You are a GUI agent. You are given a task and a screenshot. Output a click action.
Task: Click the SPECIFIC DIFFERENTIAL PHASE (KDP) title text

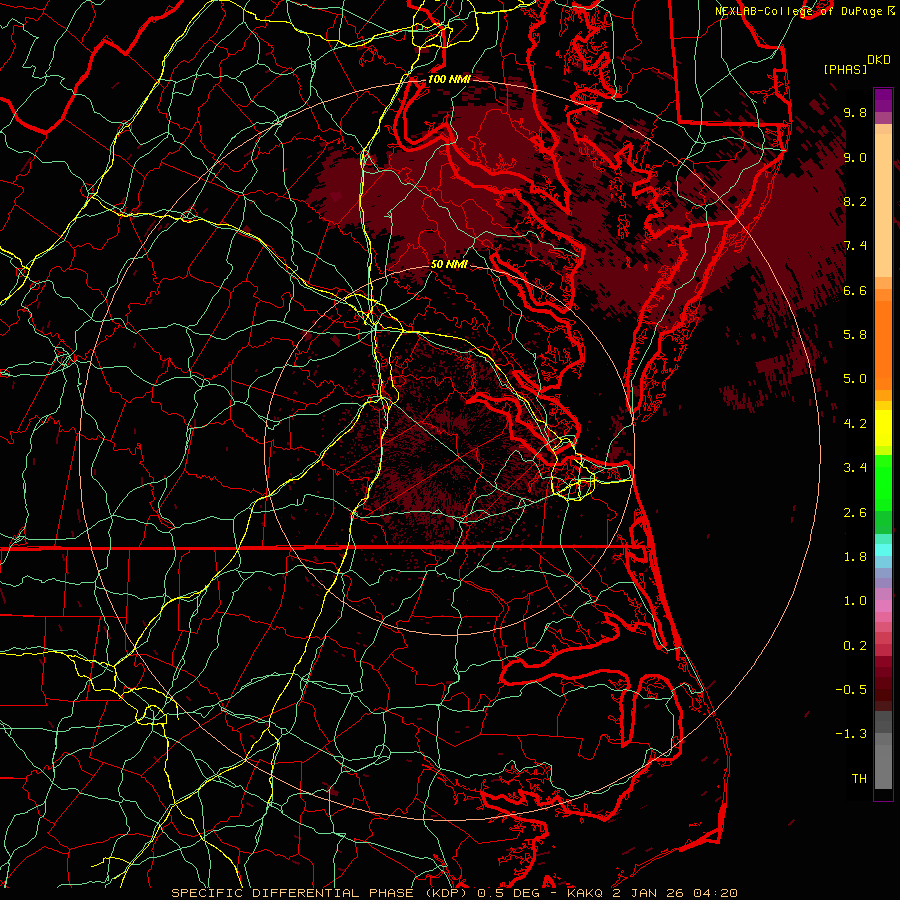319,893
